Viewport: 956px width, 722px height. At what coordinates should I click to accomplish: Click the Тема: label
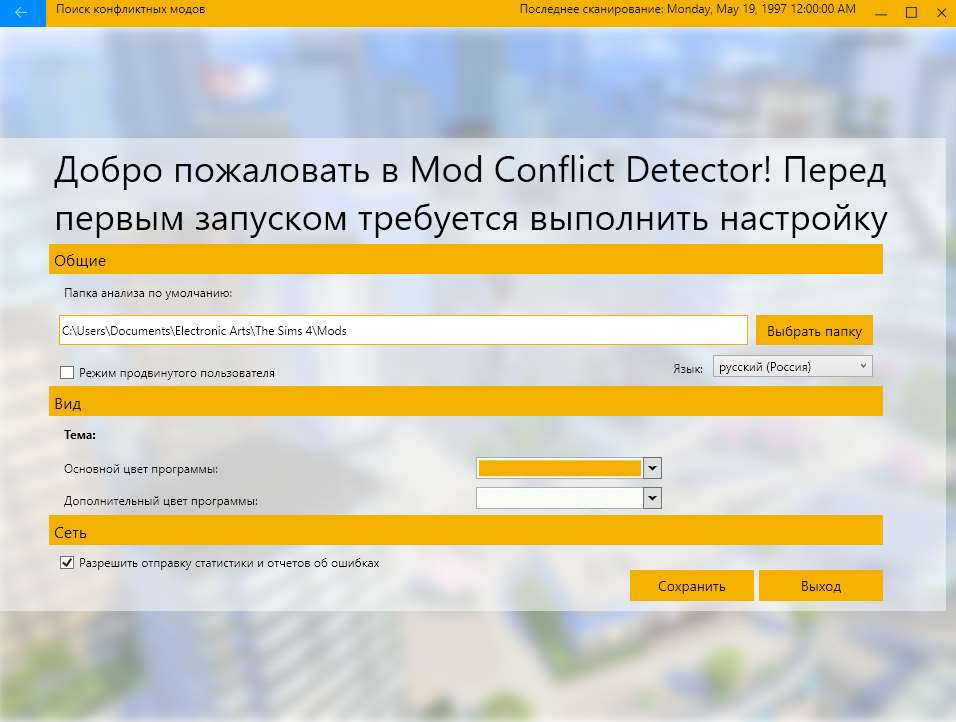pyautogui.click(x=80, y=435)
